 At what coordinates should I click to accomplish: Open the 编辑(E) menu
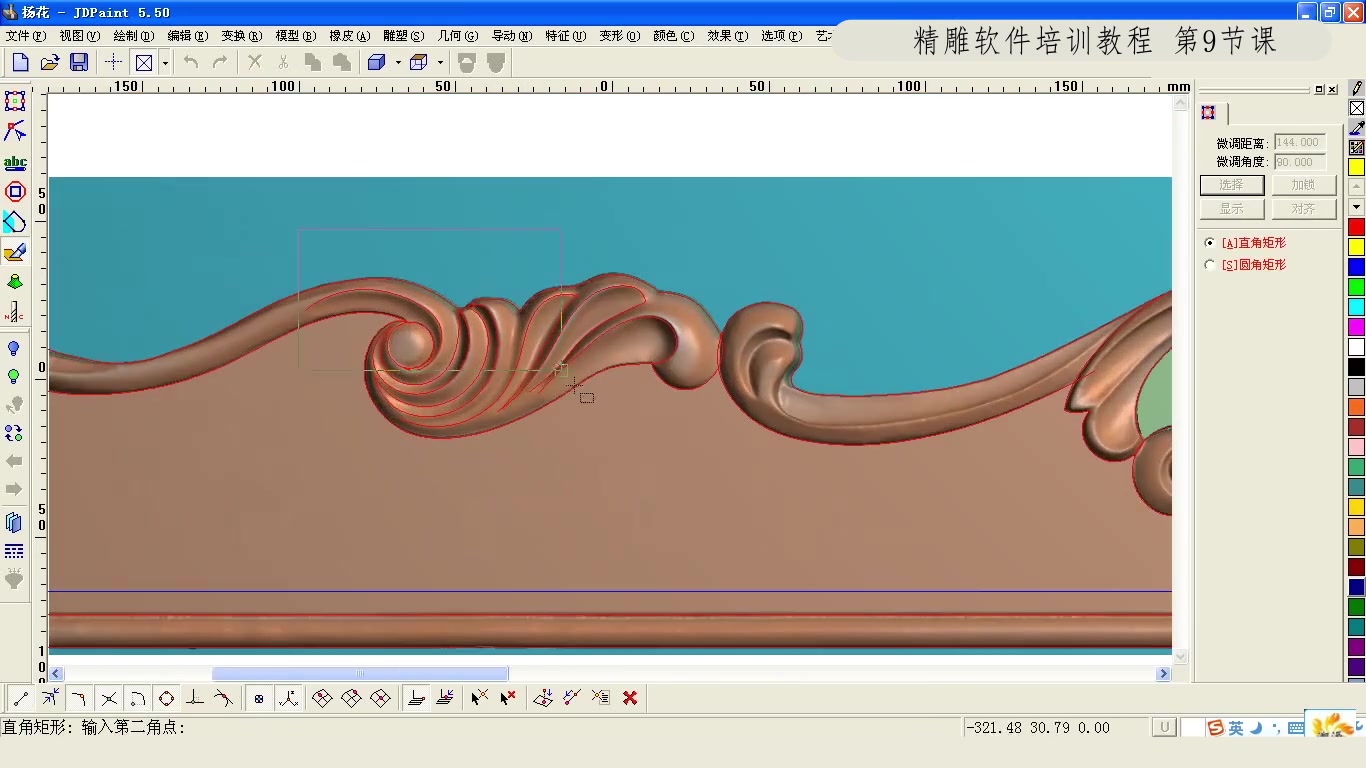[x=188, y=36]
